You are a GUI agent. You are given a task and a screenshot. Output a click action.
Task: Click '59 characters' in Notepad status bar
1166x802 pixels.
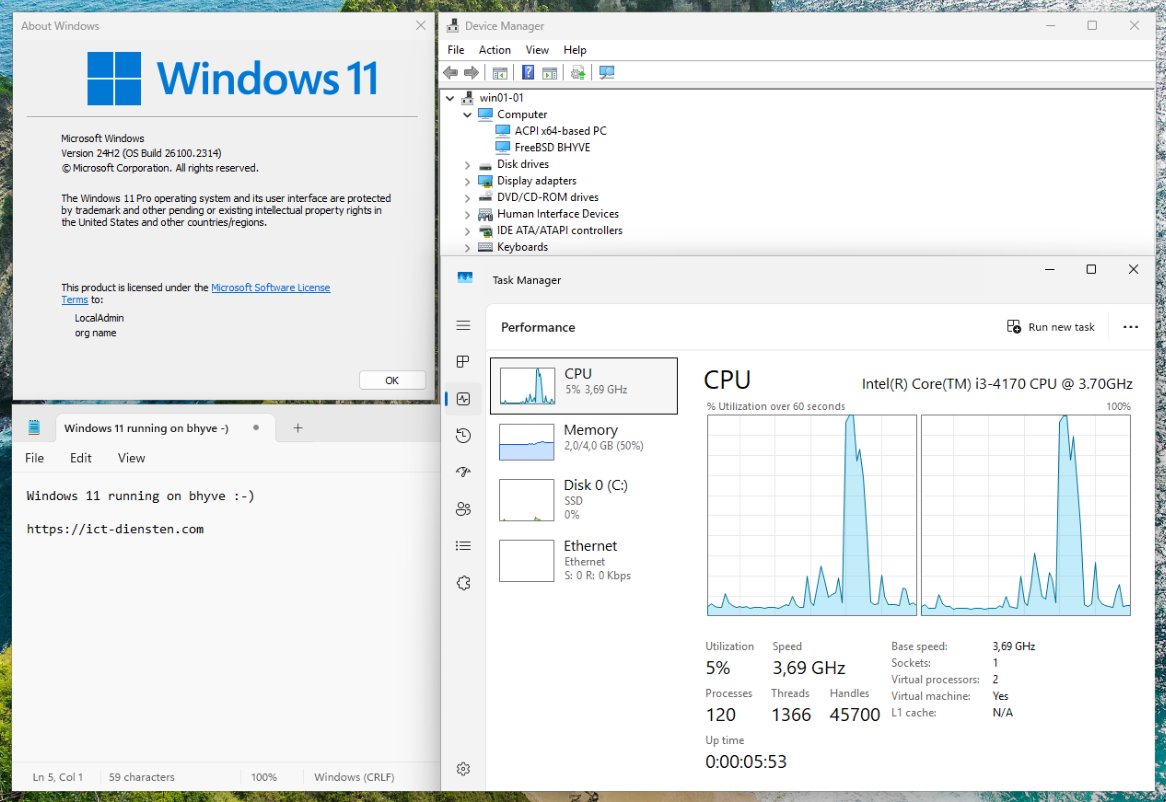141,777
